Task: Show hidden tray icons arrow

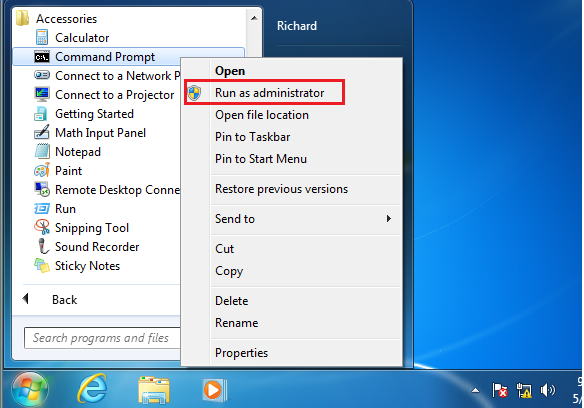Action: click(476, 390)
